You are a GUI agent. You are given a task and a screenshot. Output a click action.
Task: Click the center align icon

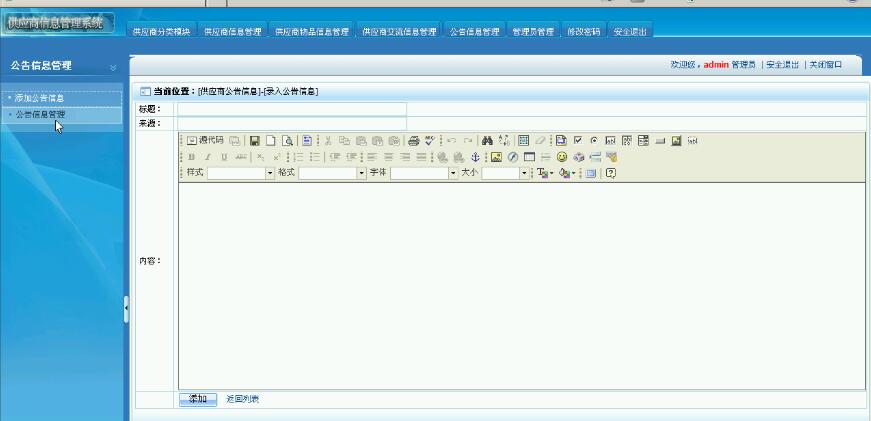pos(389,157)
